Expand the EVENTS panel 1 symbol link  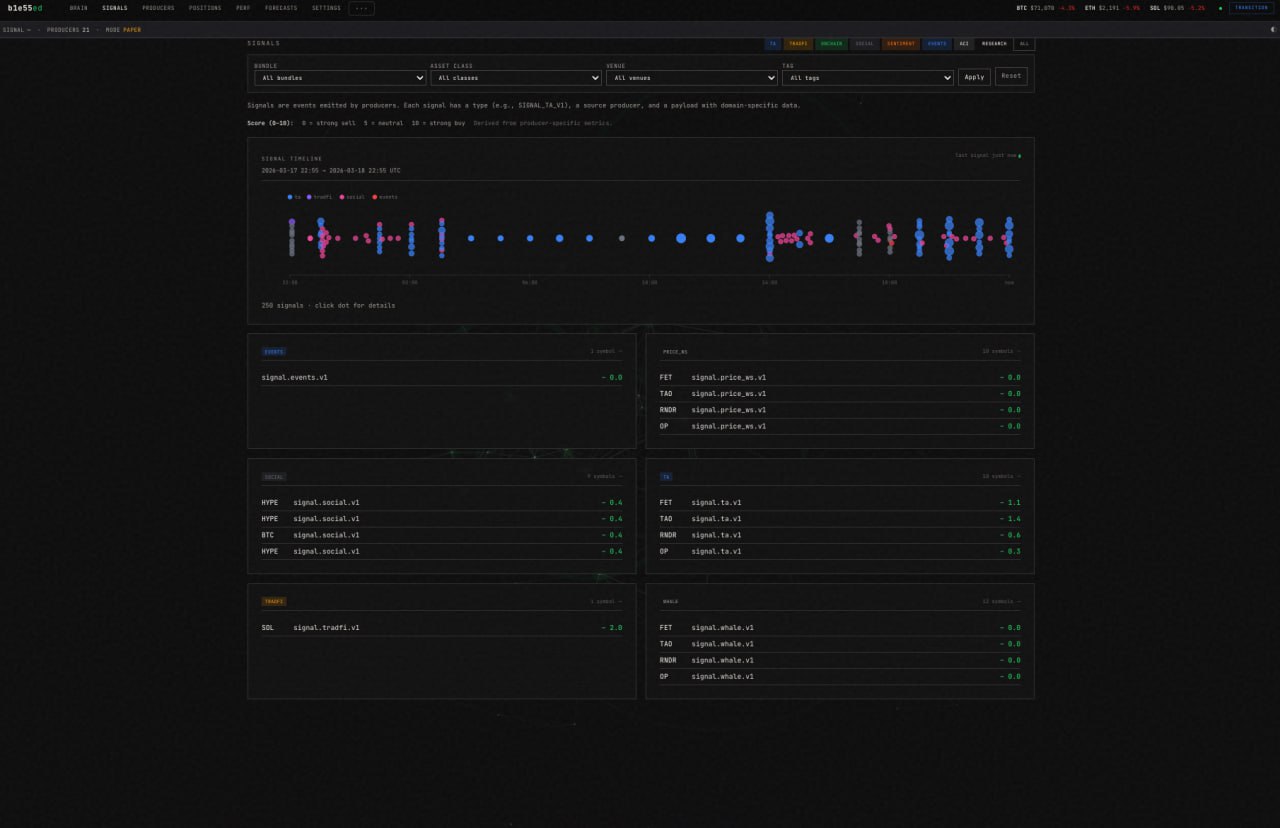click(606, 351)
